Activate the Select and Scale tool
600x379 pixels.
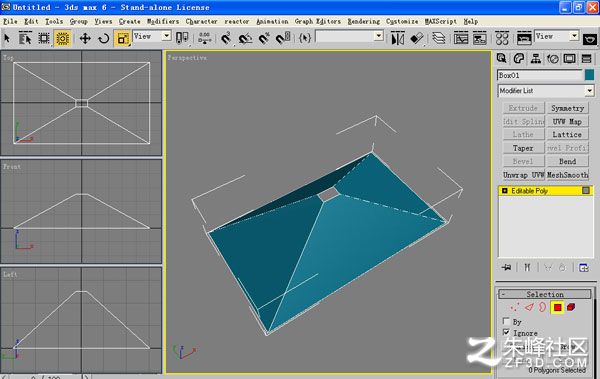122,38
